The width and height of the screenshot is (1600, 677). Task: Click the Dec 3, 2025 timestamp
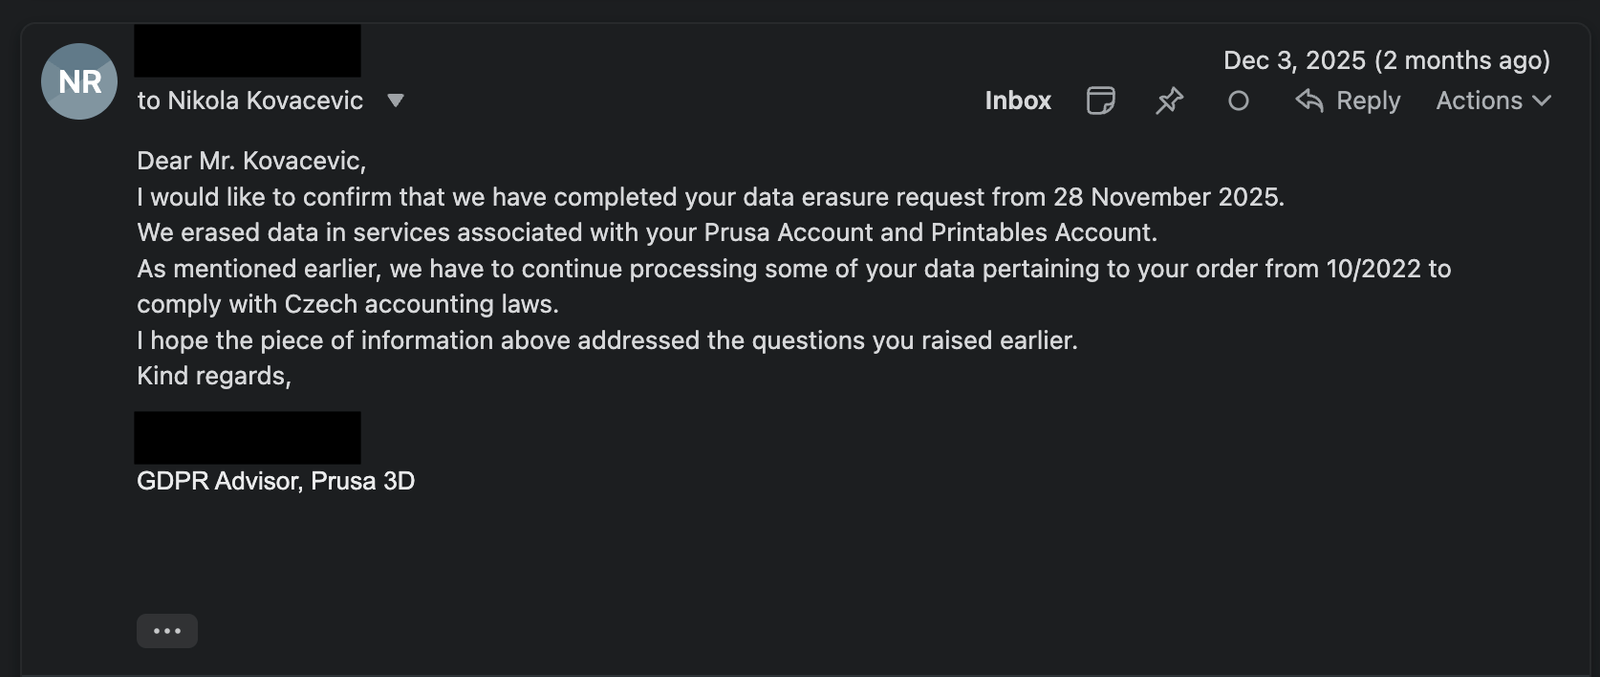click(1386, 60)
